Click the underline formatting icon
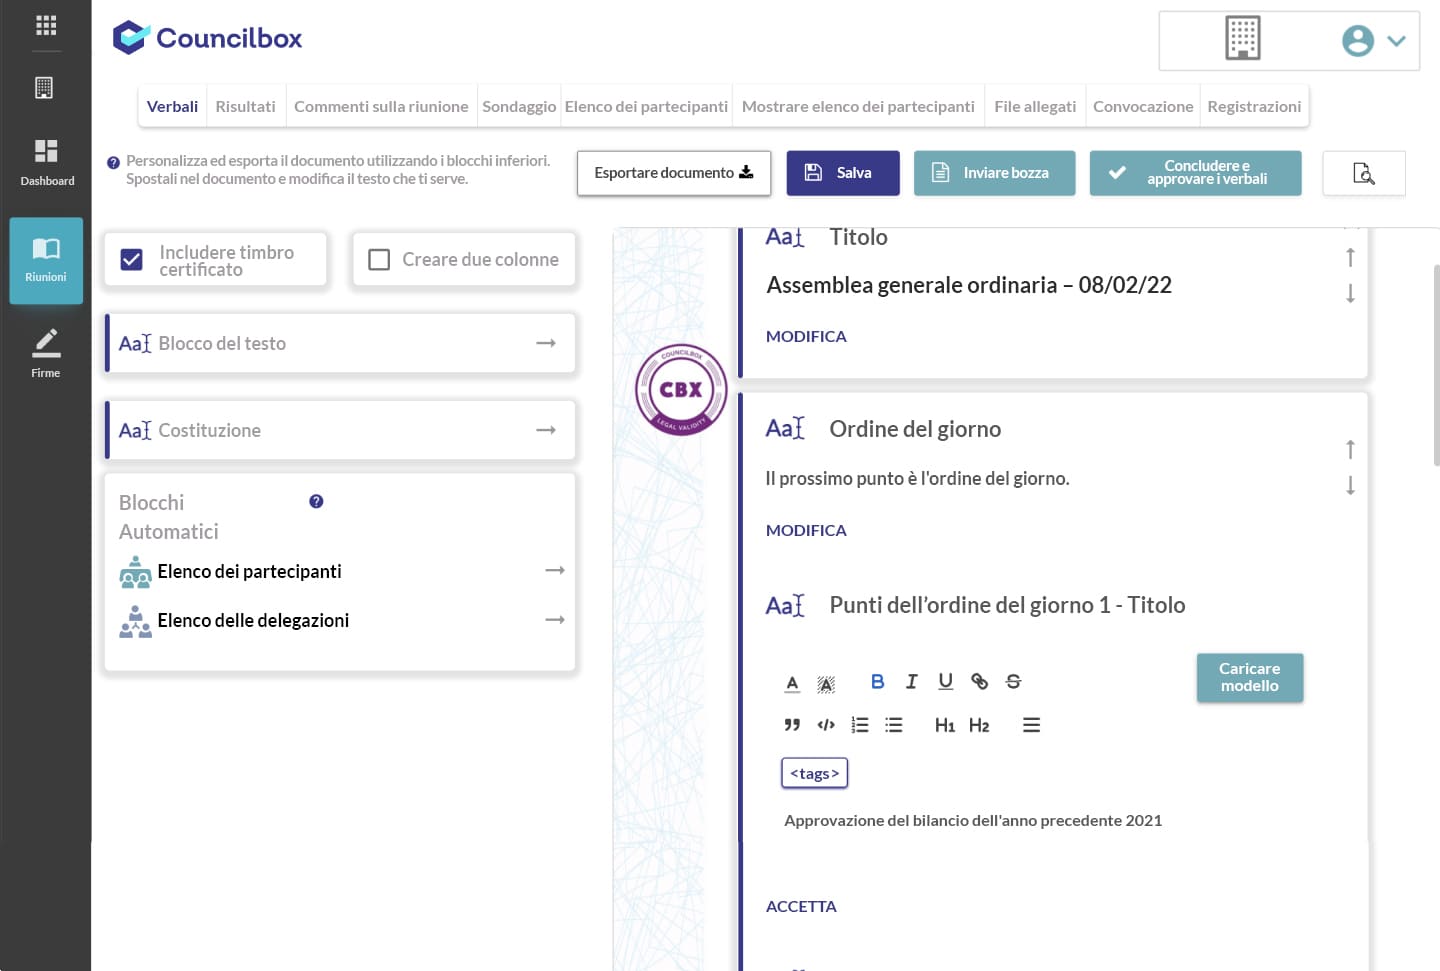The height and width of the screenshot is (971, 1440). pos(945,682)
